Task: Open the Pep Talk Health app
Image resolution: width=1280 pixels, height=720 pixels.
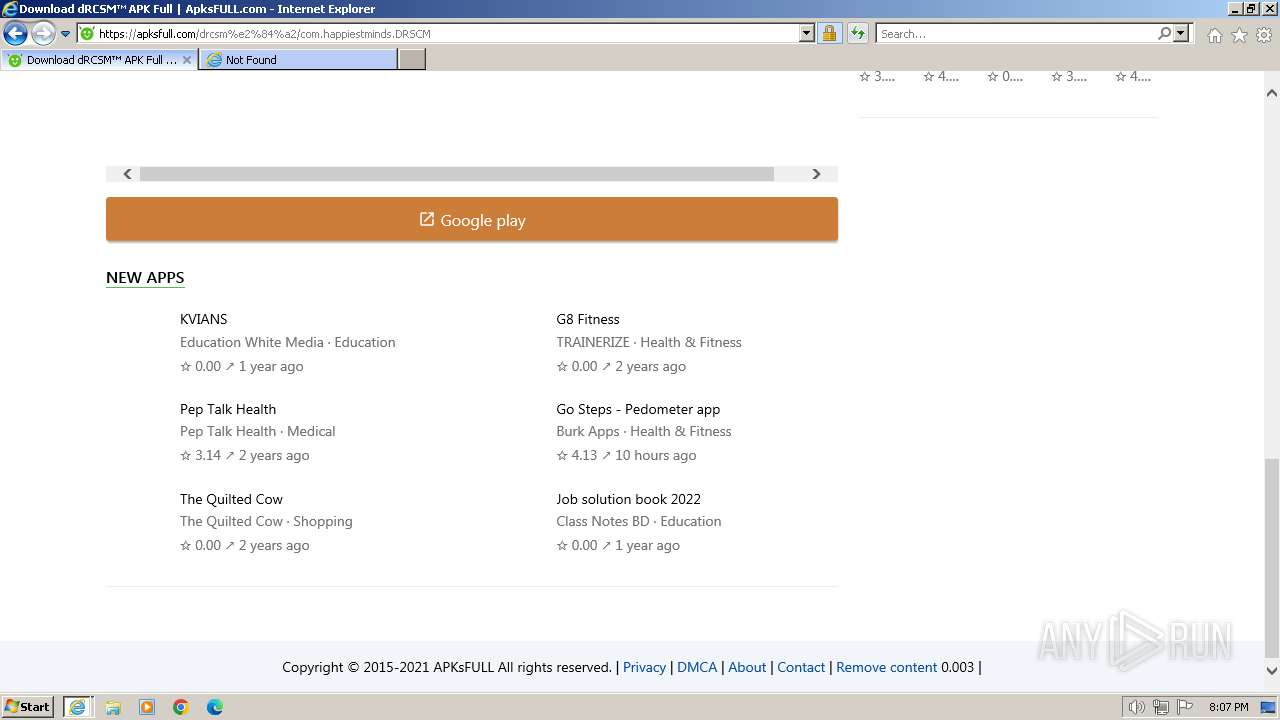Action: point(228,409)
